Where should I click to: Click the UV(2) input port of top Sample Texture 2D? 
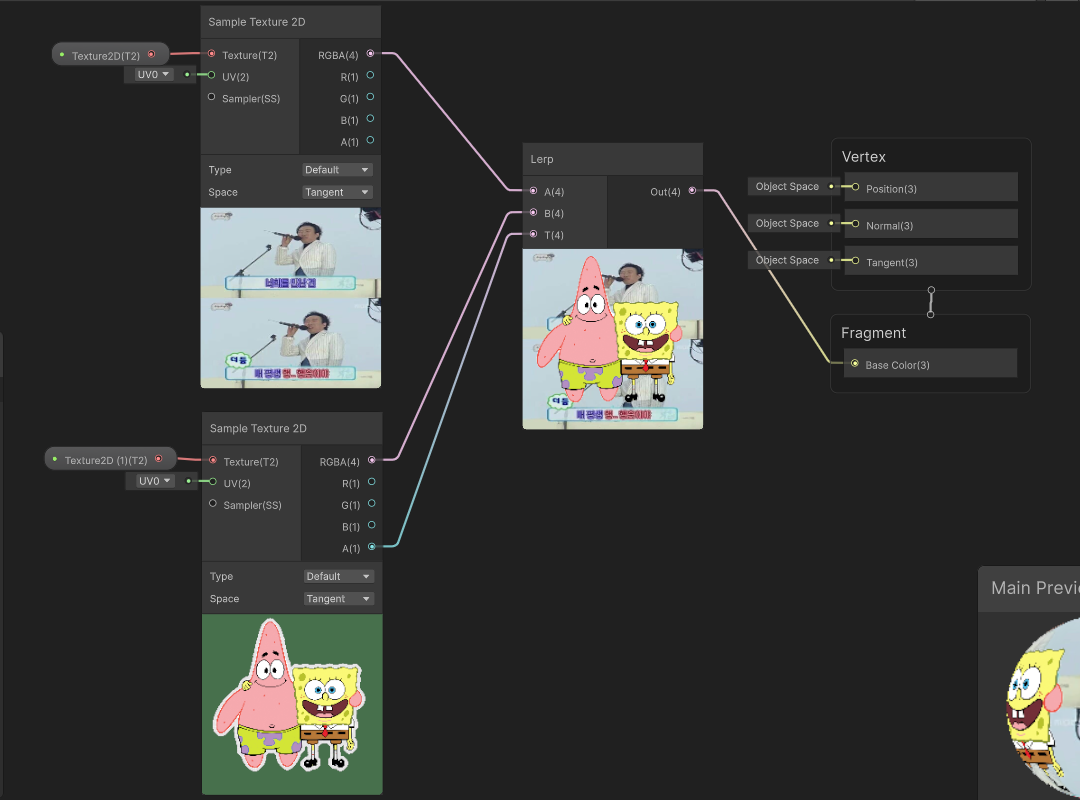211,75
